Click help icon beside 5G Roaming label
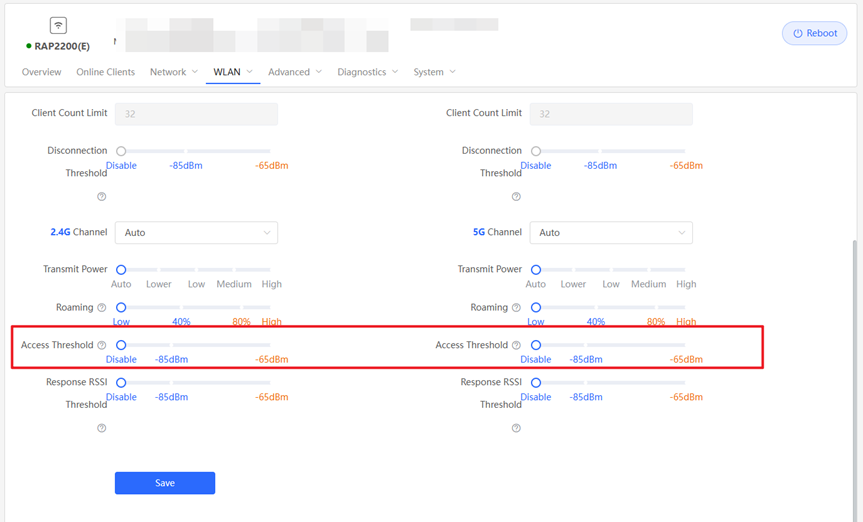863x522 pixels. click(x=516, y=308)
